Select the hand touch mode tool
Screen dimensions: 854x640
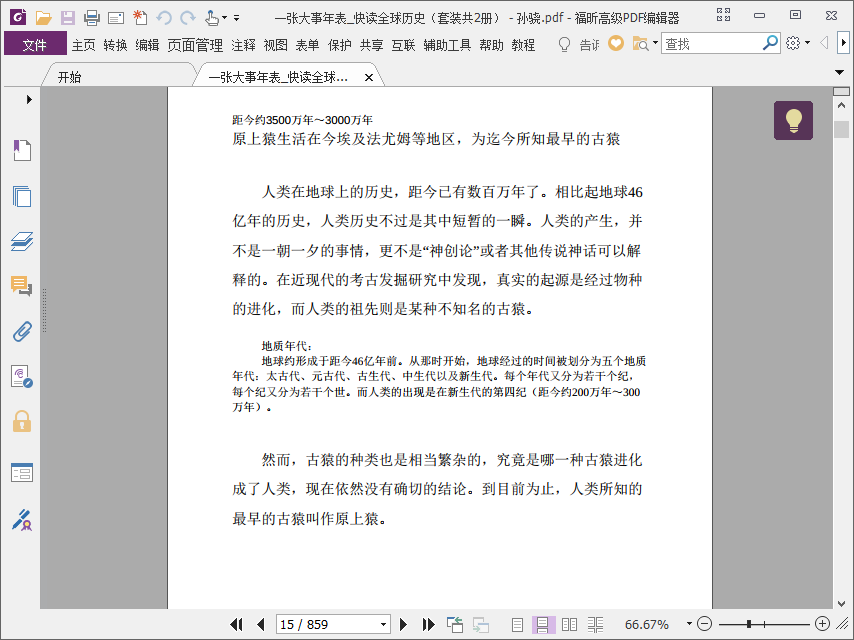tap(212, 18)
